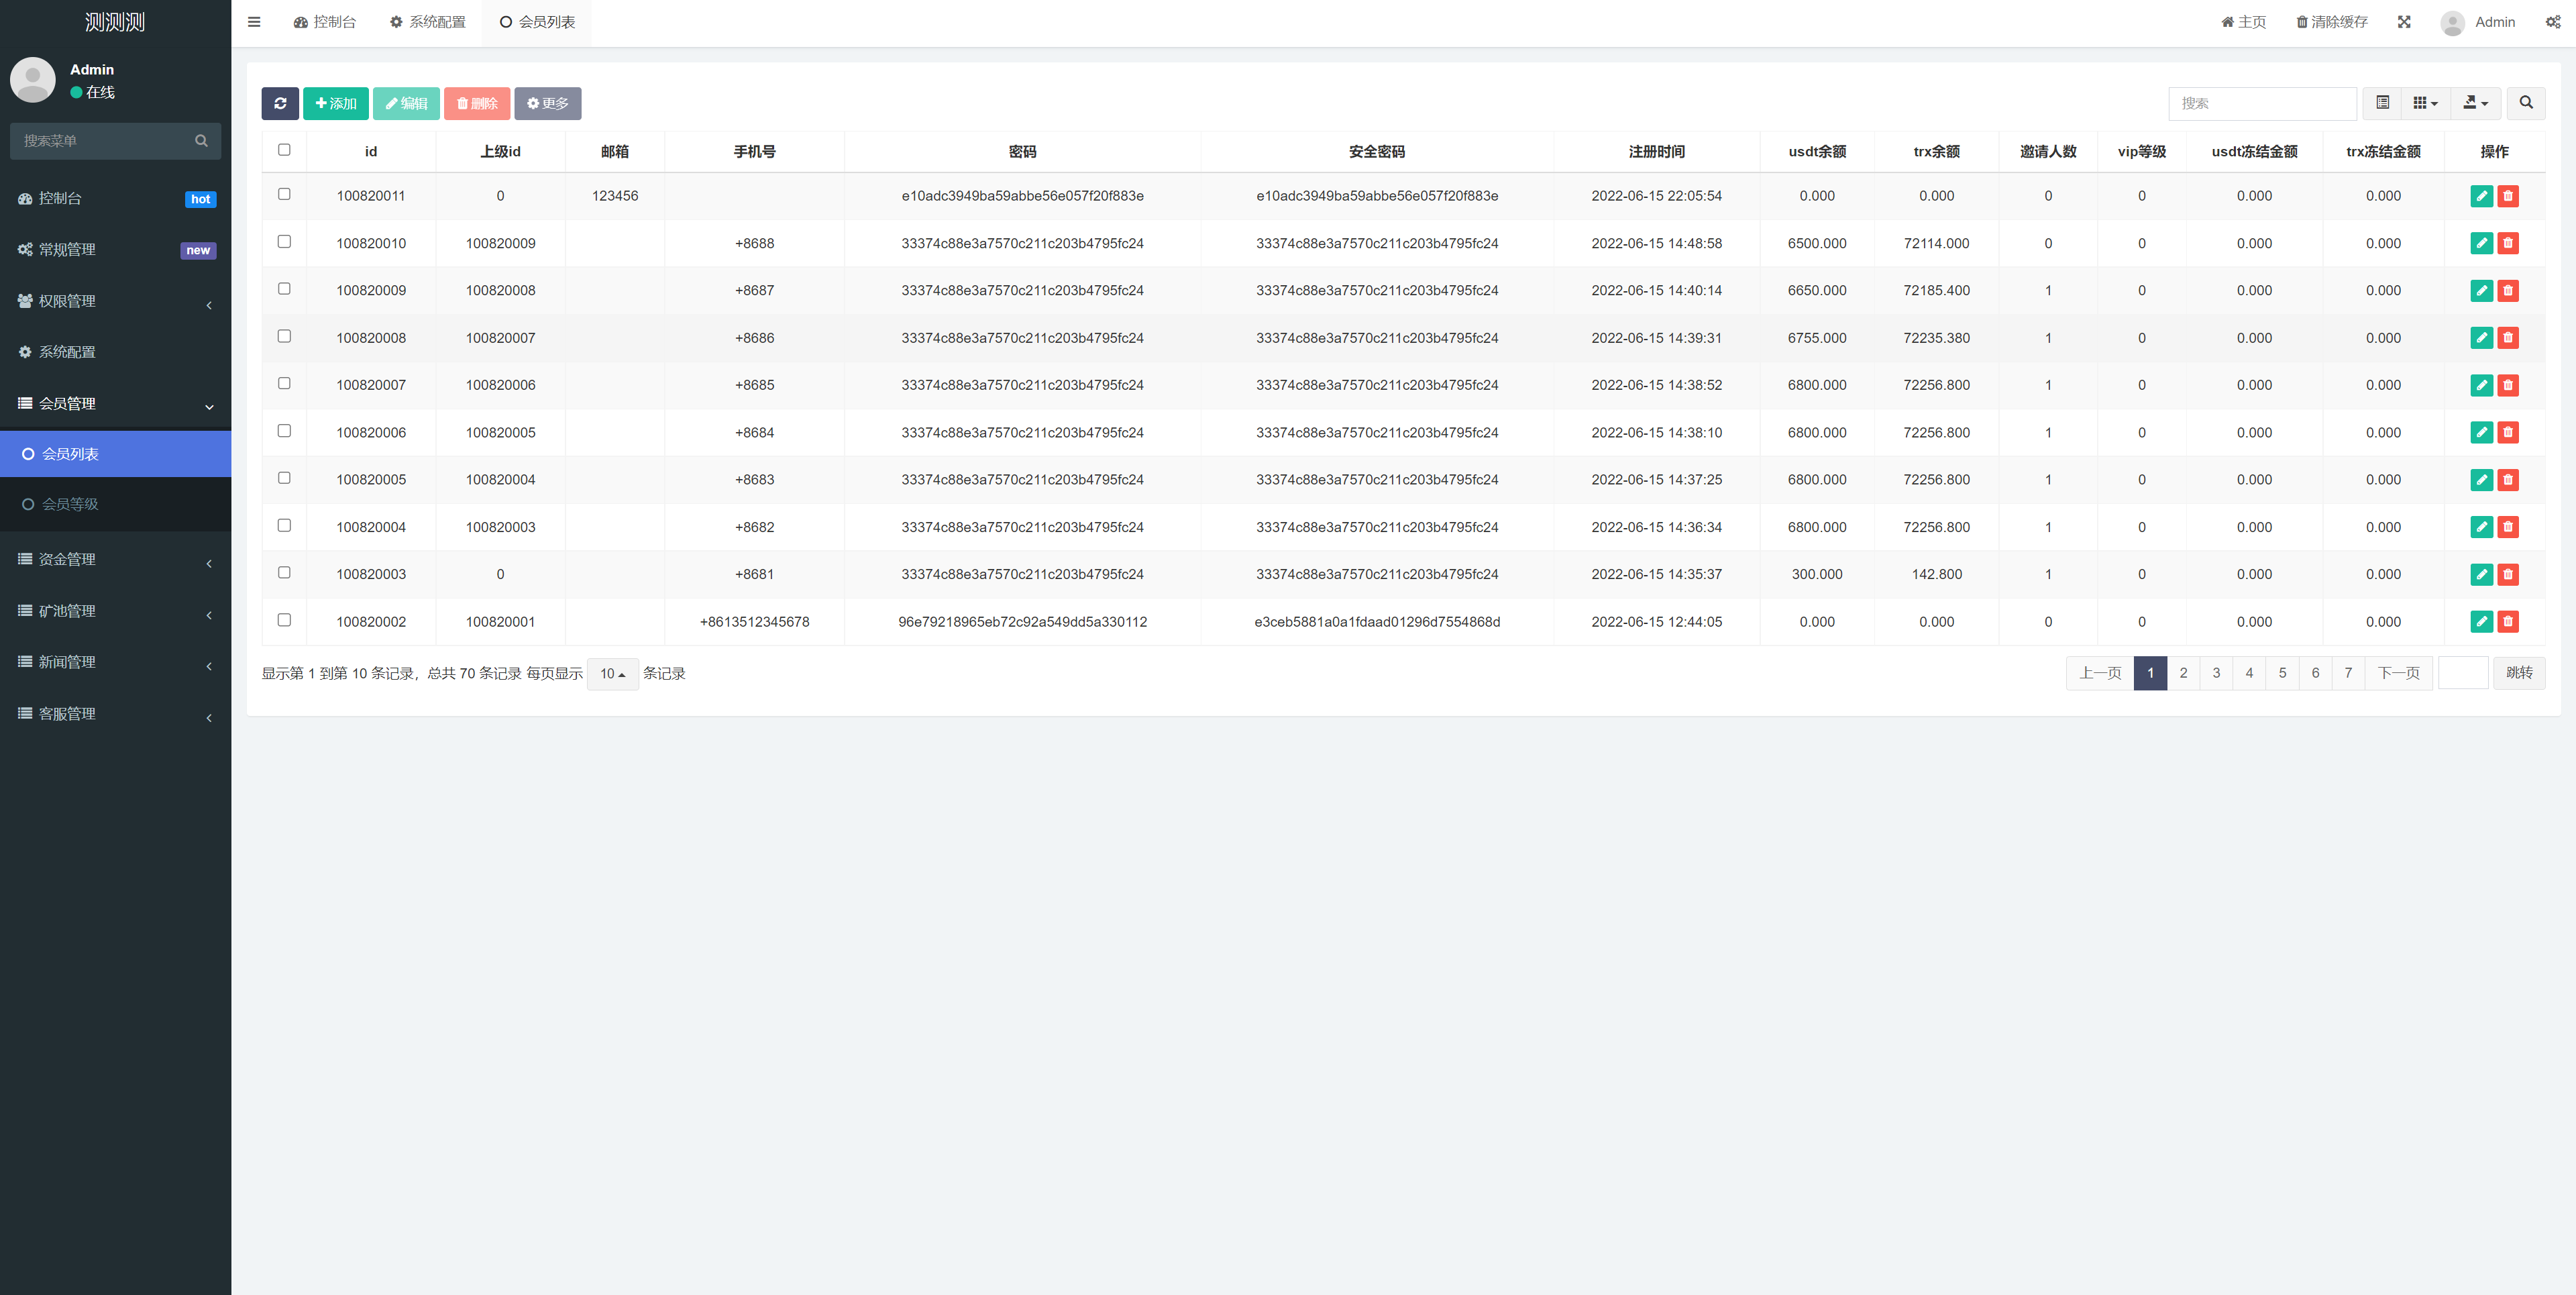Select the checkbox for member 100820011
This screenshot has height=1295, width=2576.
[284, 194]
